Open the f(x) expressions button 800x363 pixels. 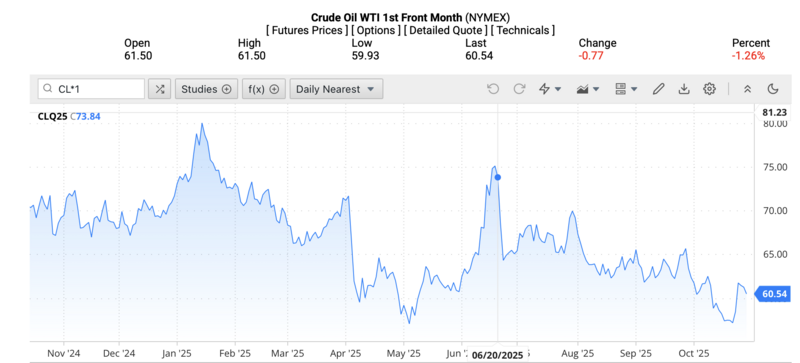(264, 89)
